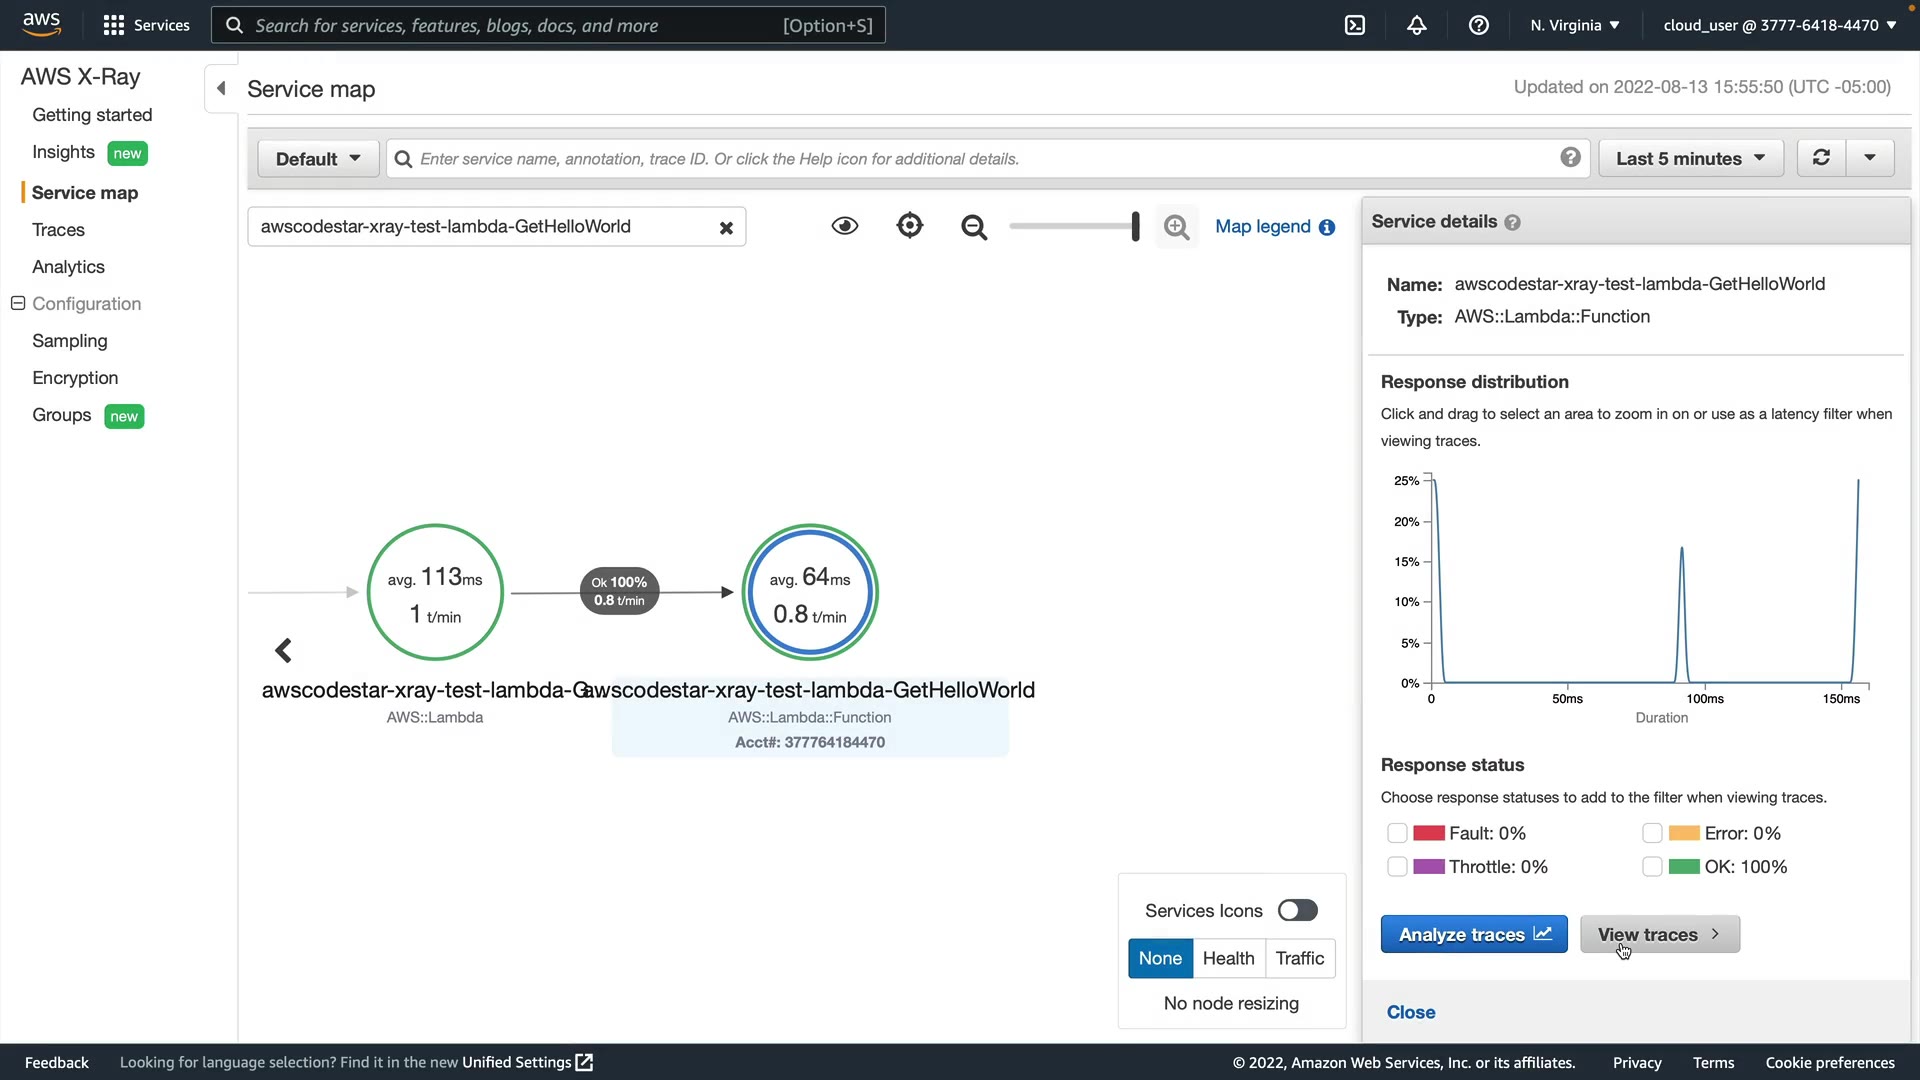Click the map zoom slider handle

click(1135, 226)
